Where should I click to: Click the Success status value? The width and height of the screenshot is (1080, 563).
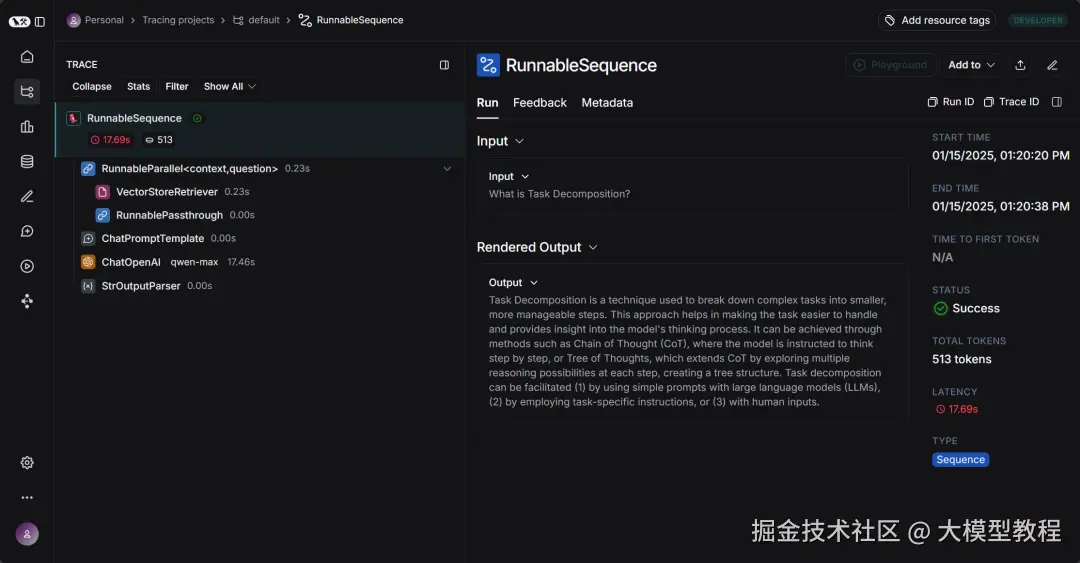966,308
